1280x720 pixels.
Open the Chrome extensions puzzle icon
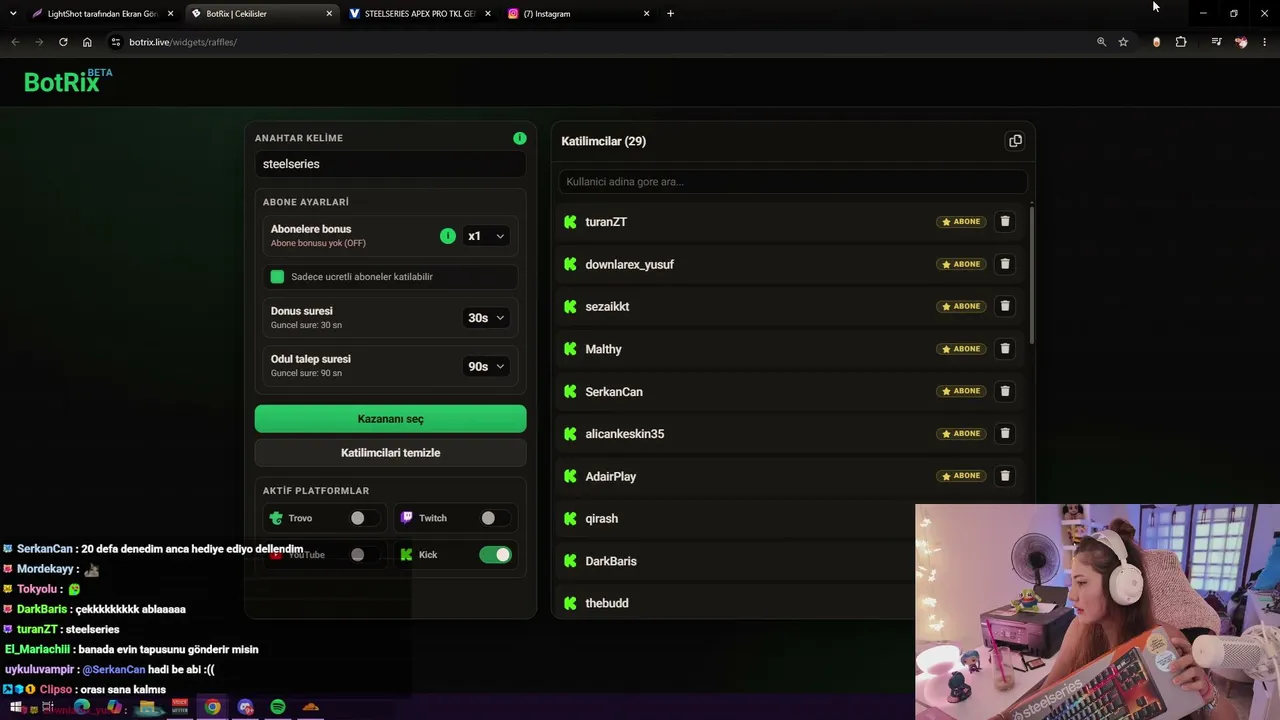click(1181, 42)
